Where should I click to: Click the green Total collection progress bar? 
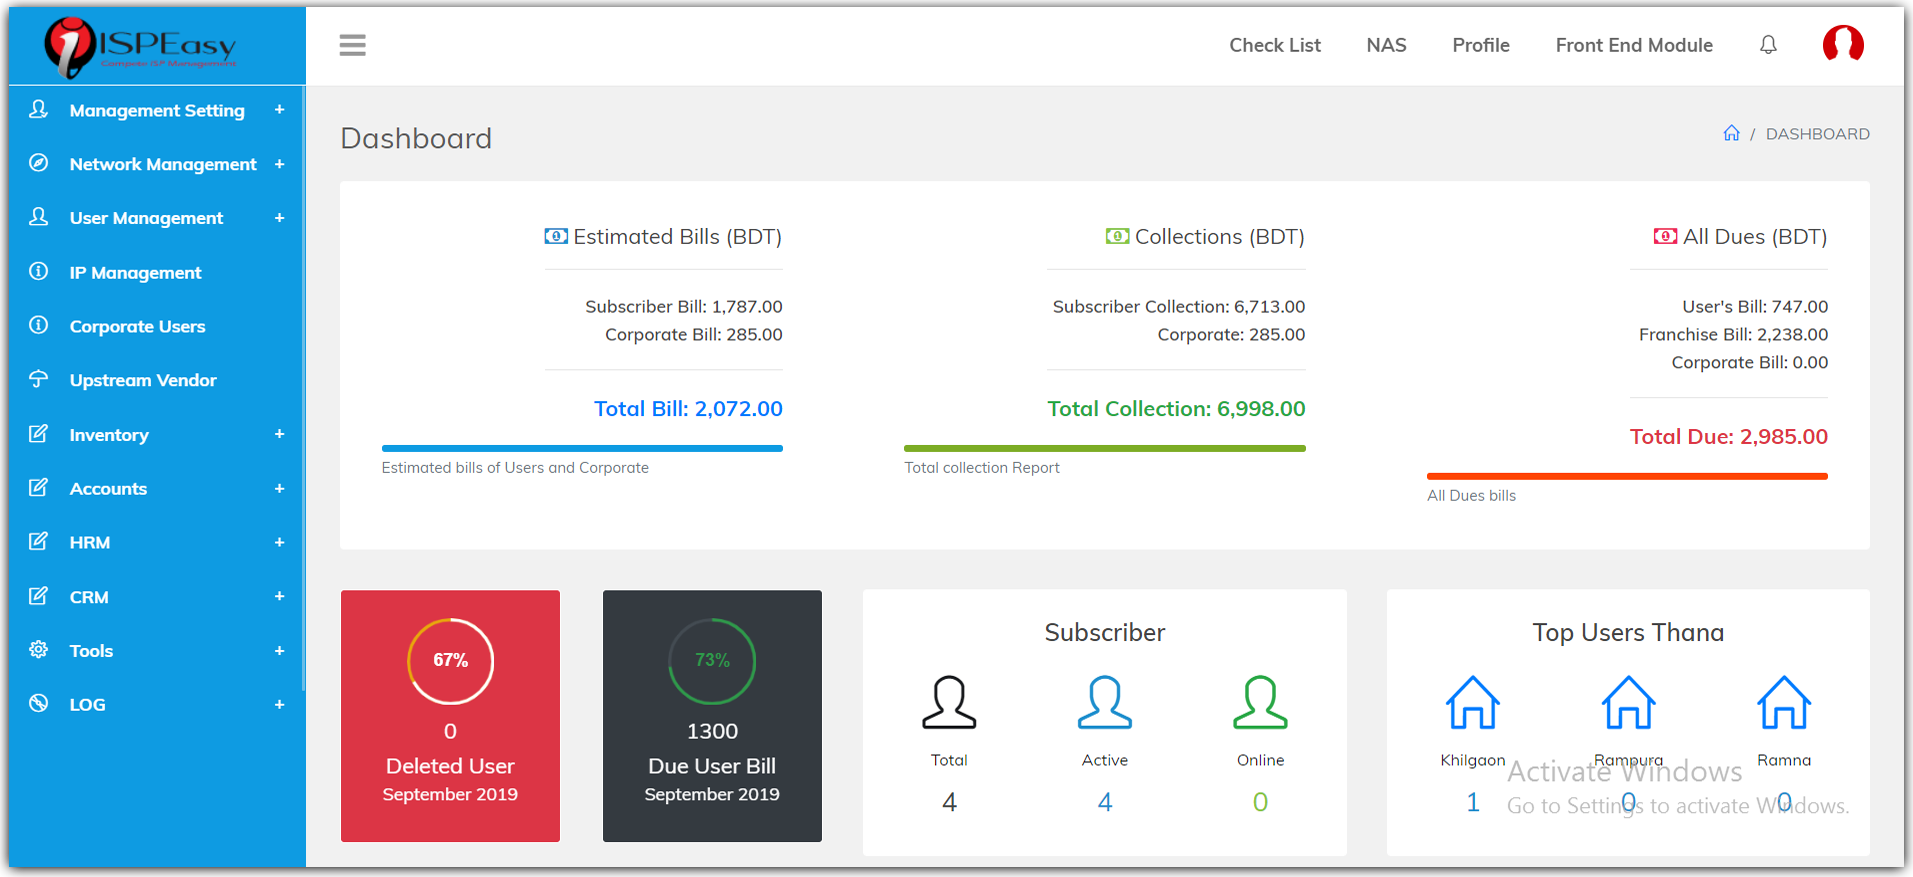pyautogui.click(x=1105, y=448)
